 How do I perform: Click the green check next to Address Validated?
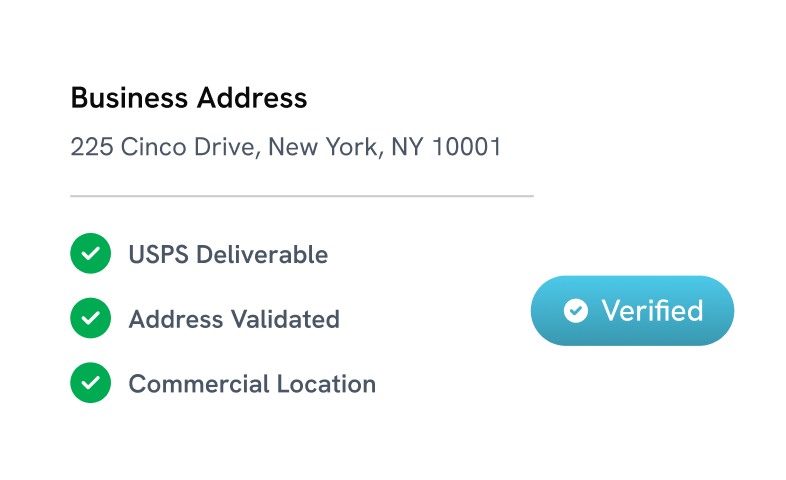pos(90,319)
